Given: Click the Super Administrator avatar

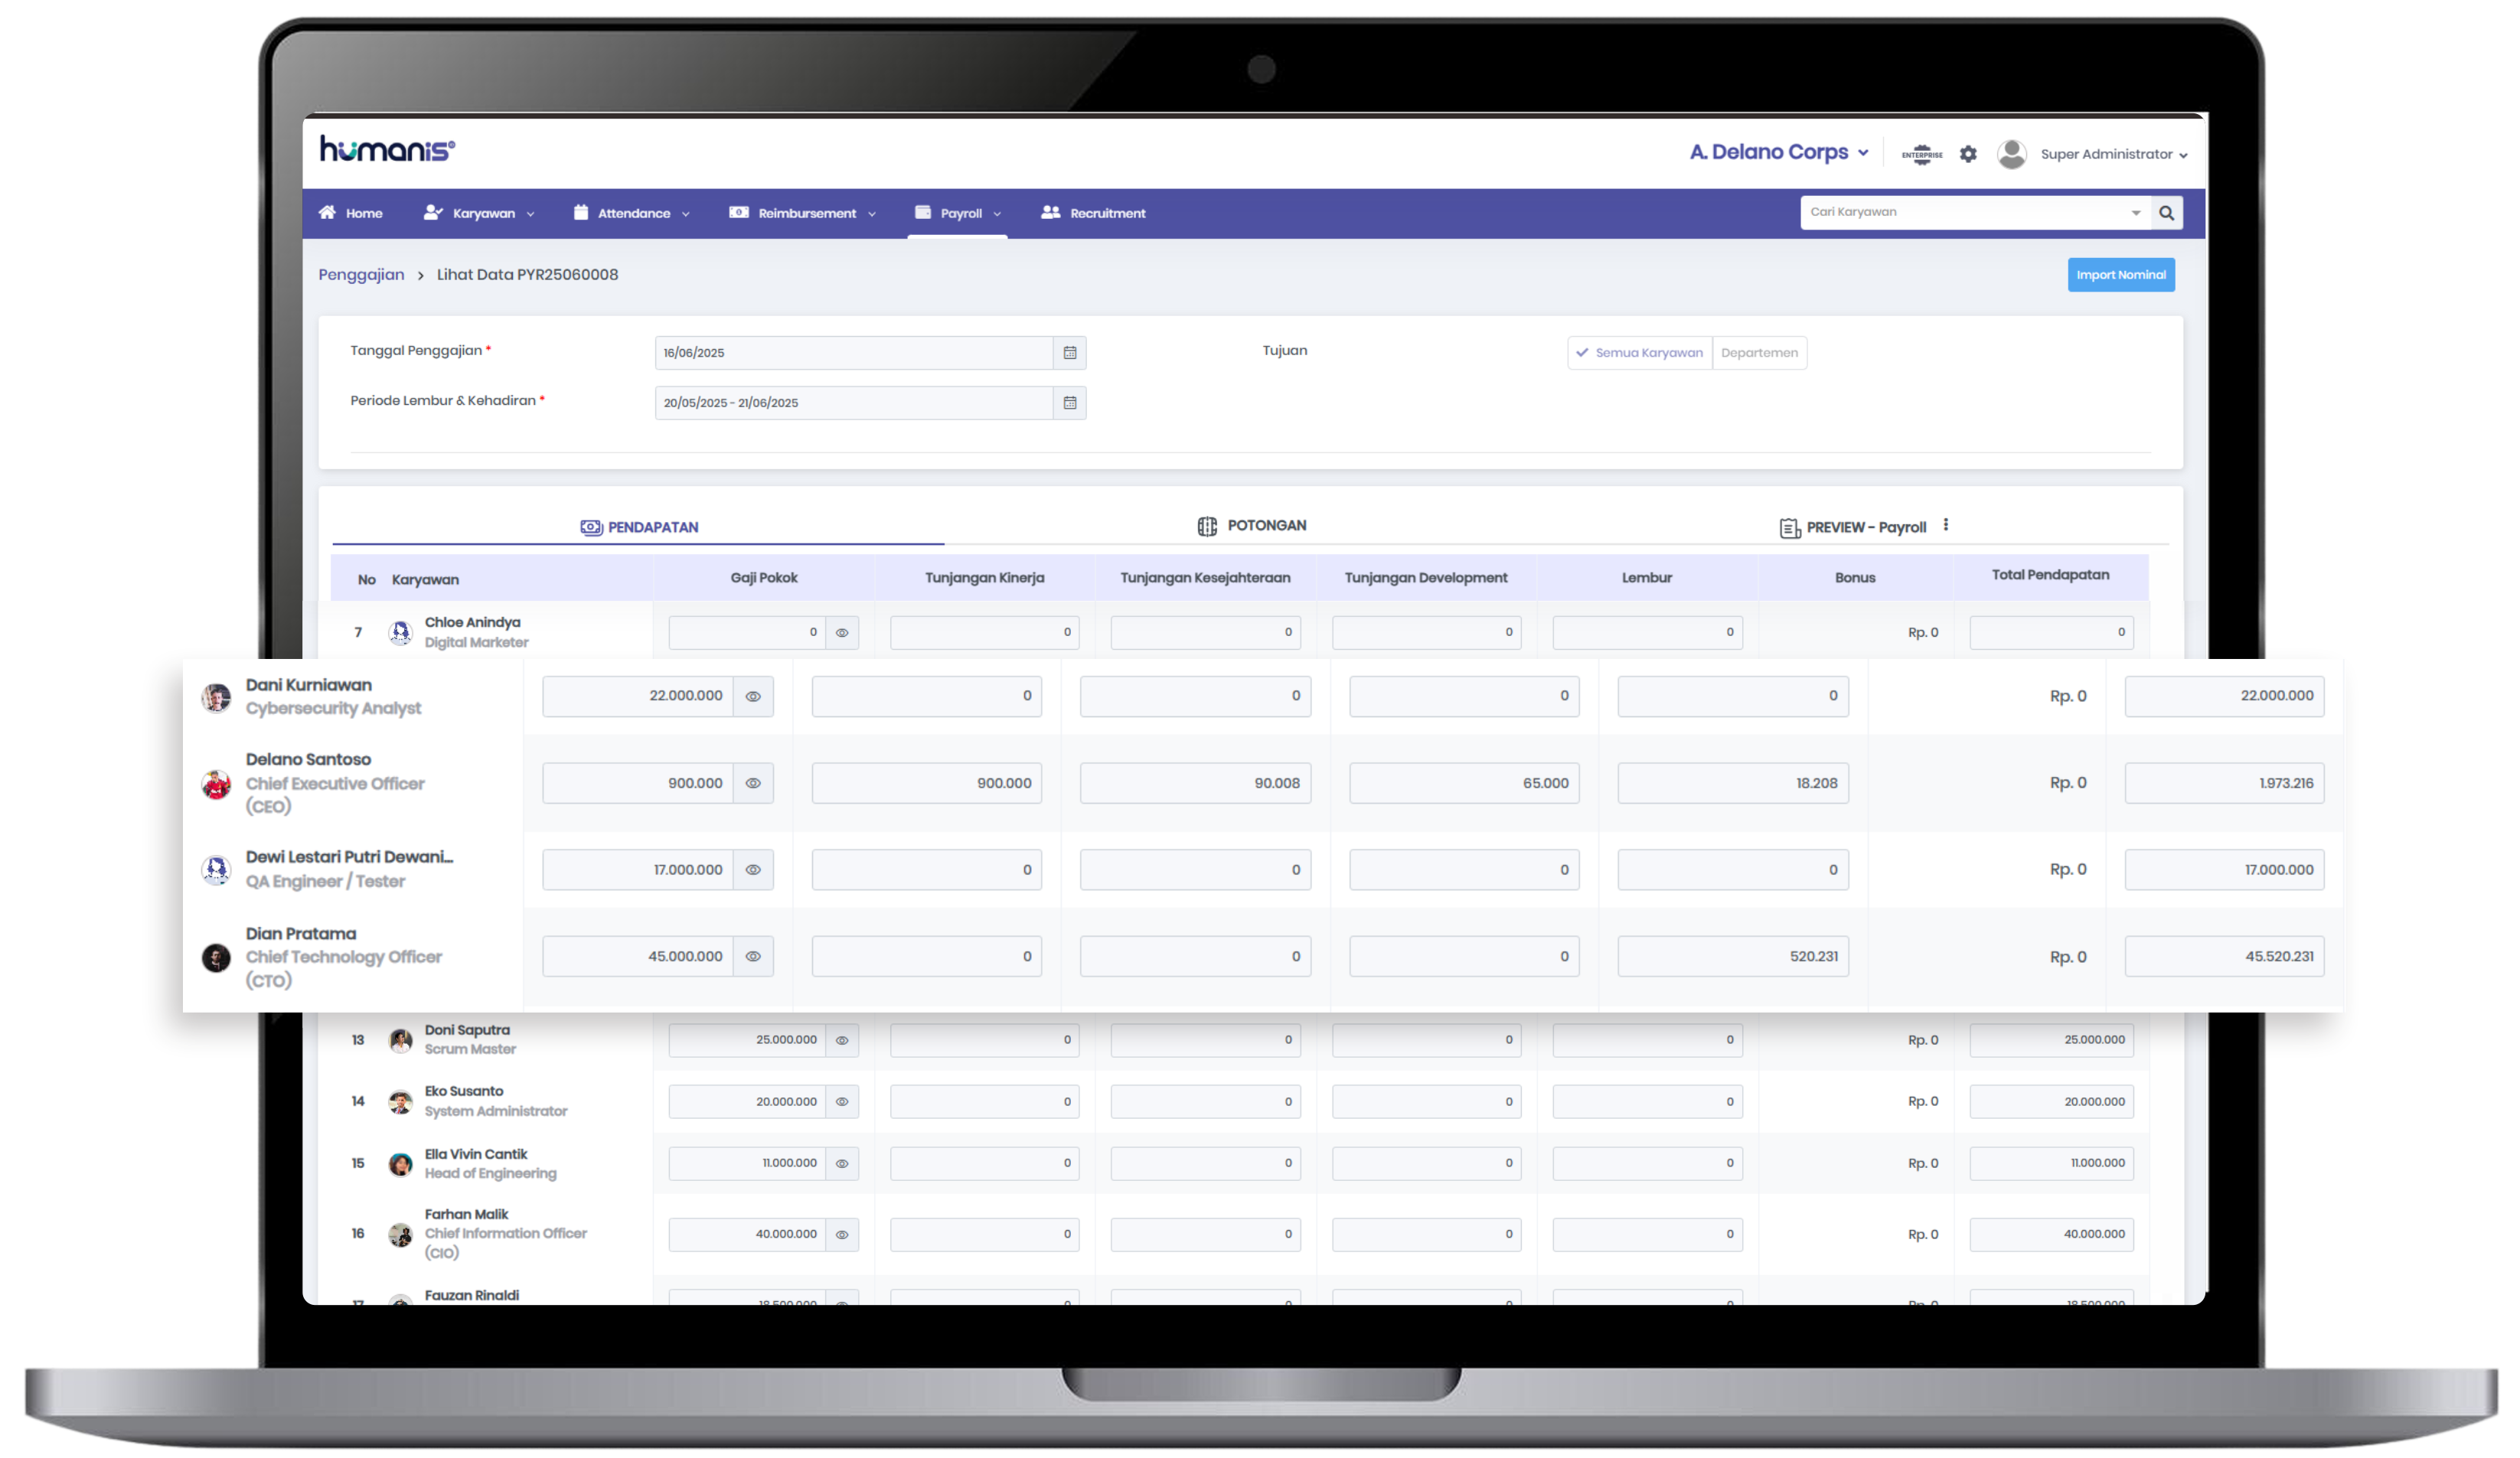Looking at the screenshot, I should (2011, 154).
